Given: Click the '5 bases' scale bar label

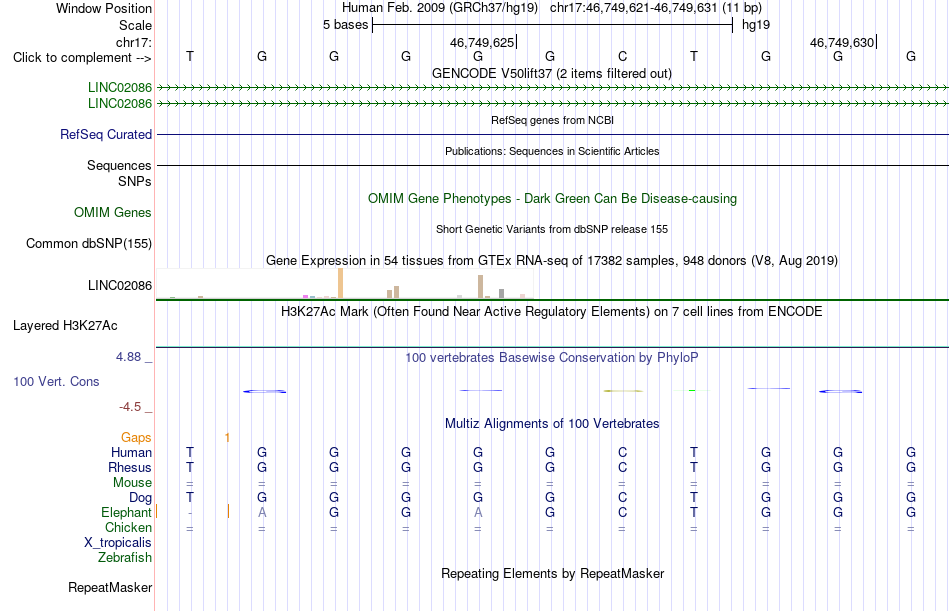Looking at the screenshot, I should point(345,25).
